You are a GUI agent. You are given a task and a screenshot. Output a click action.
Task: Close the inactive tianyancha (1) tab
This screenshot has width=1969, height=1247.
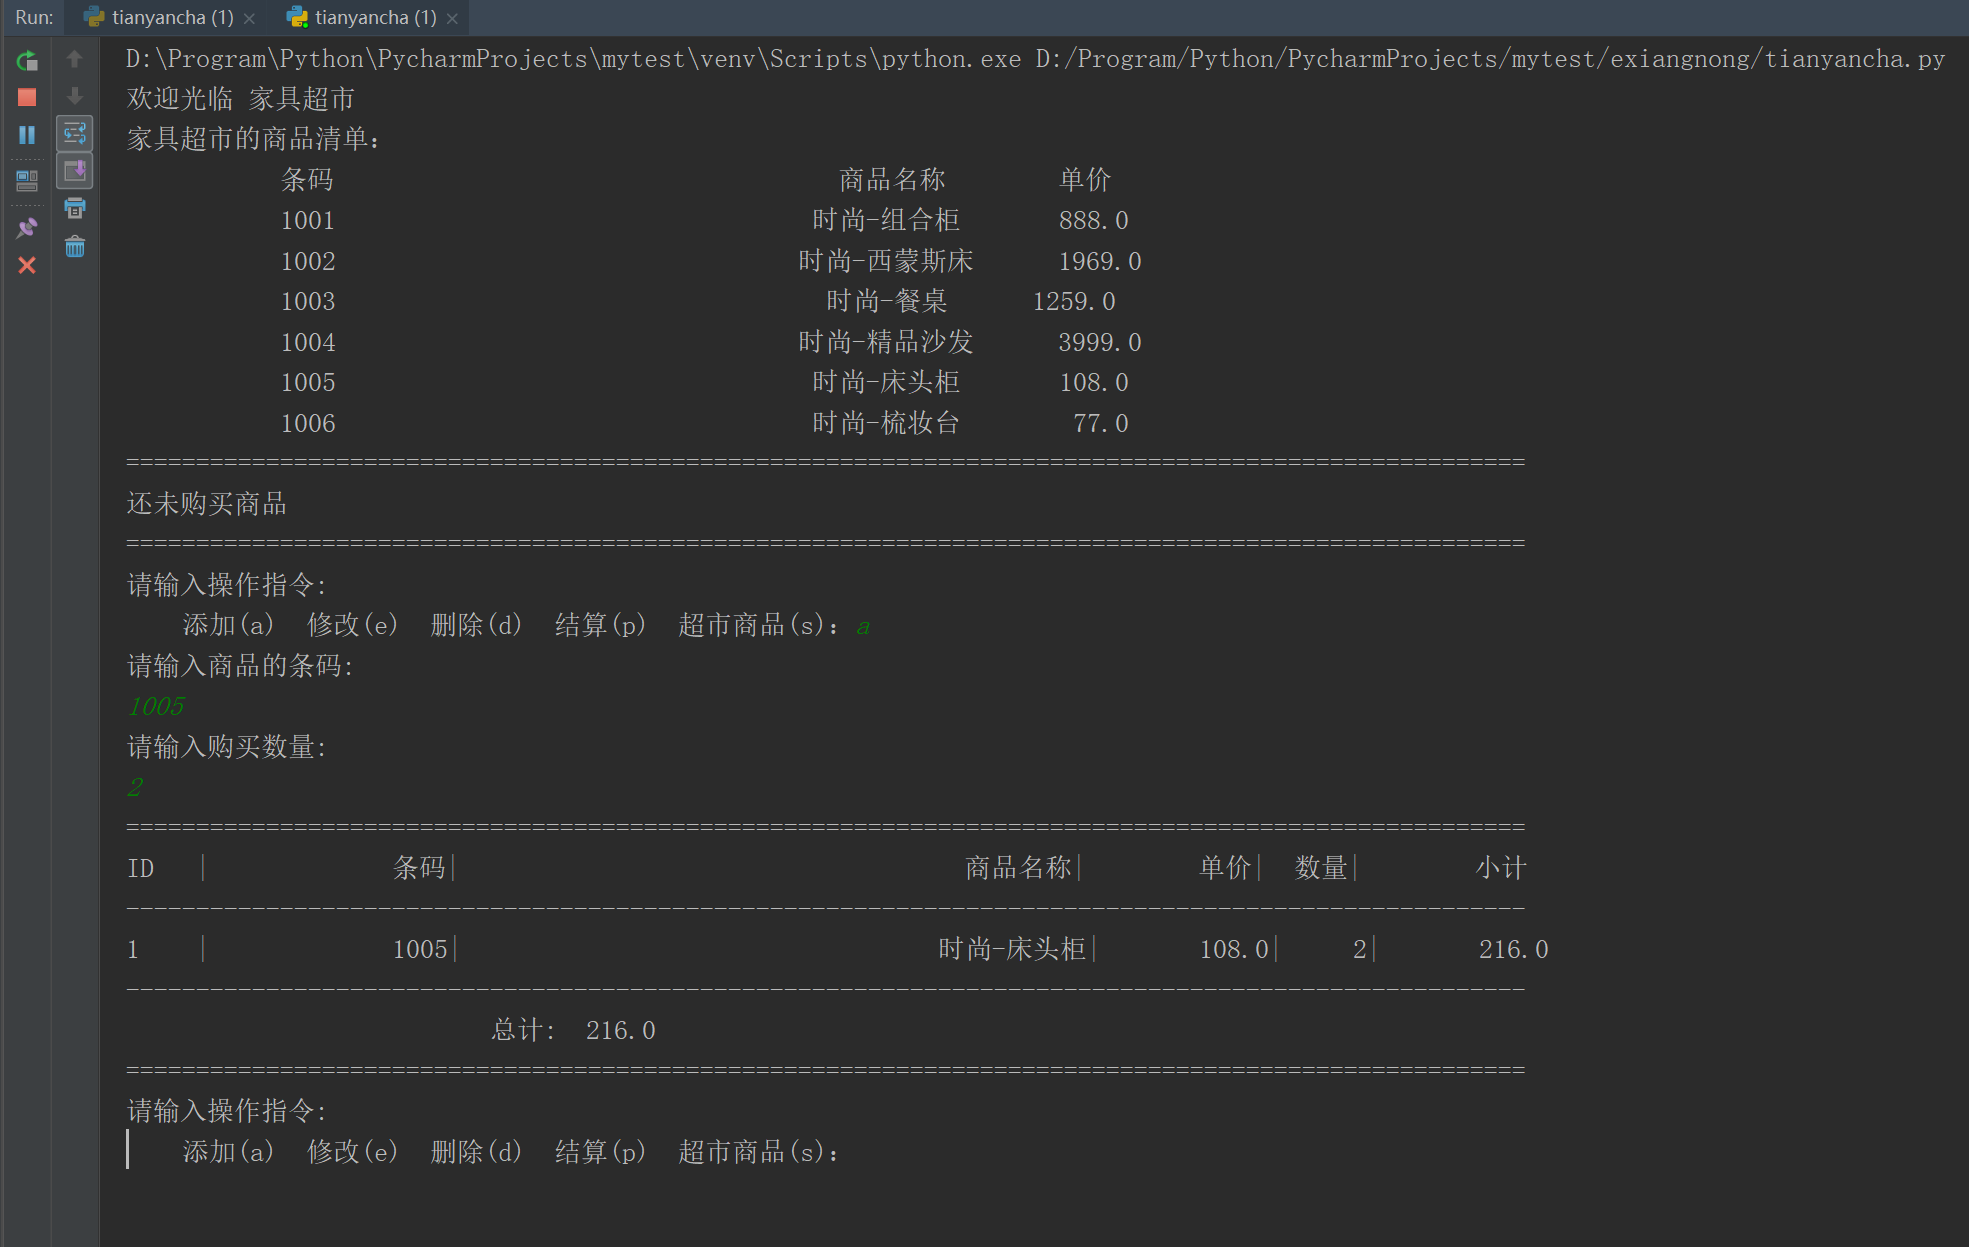click(250, 19)
